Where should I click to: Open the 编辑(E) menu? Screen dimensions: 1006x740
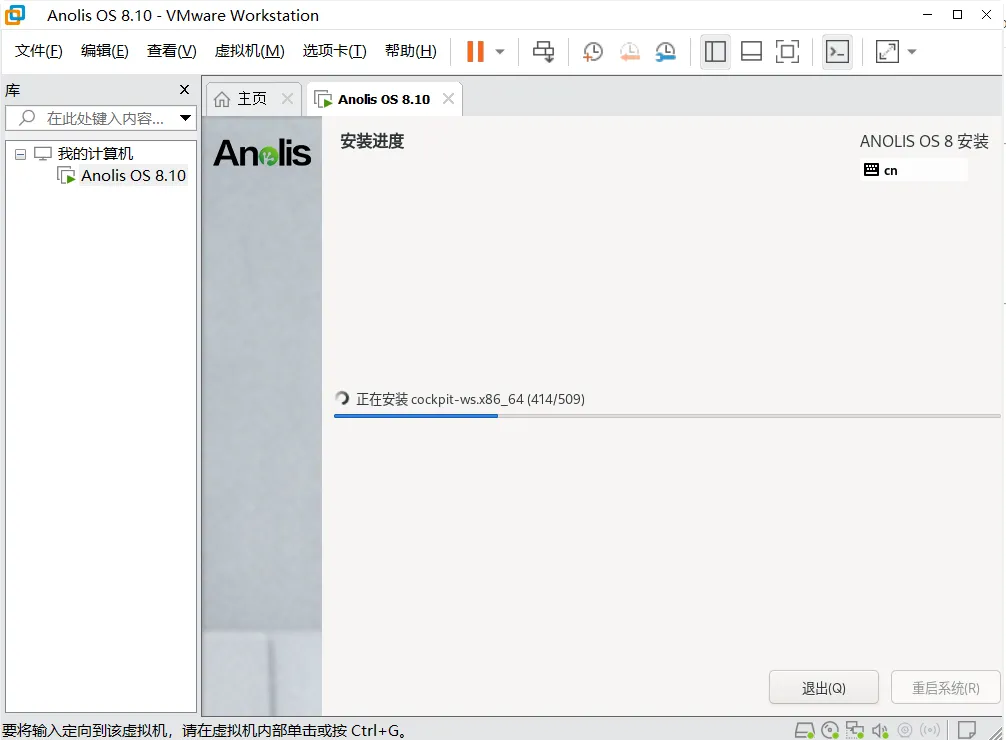coord(105,51)
